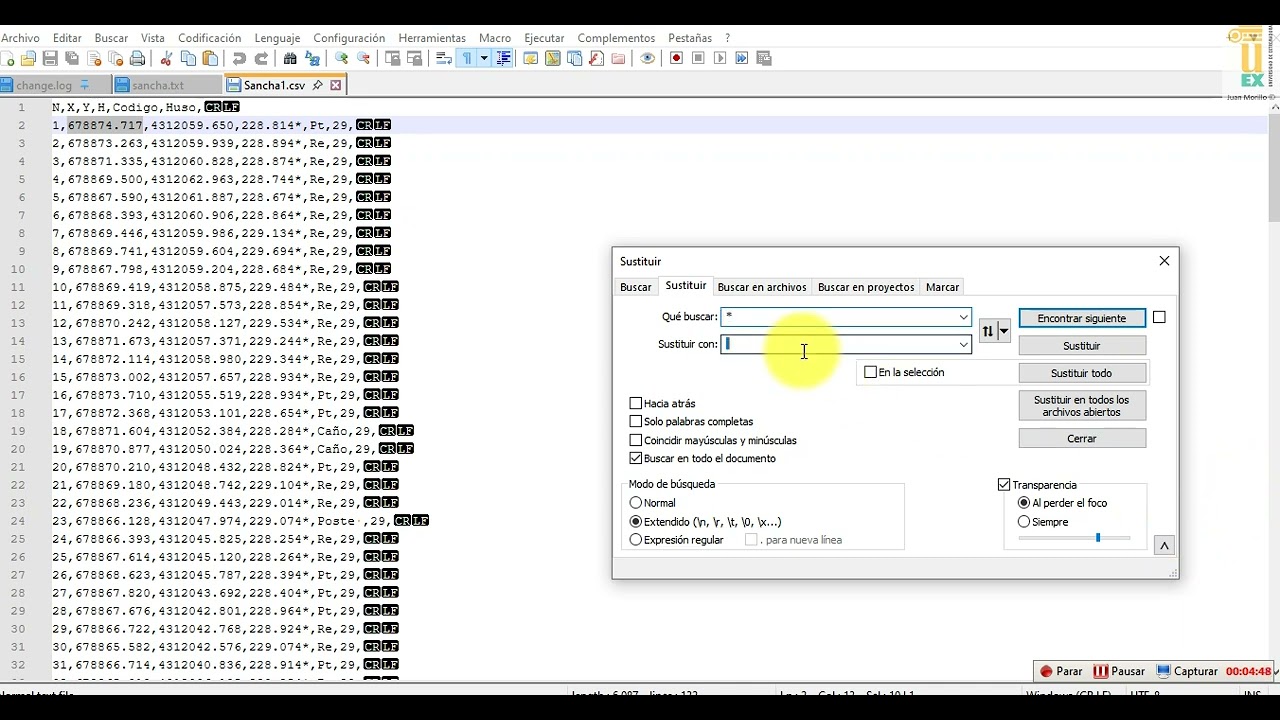
Task: Click 'Parar' in the recorder bar
Action: pos(1061,671)
